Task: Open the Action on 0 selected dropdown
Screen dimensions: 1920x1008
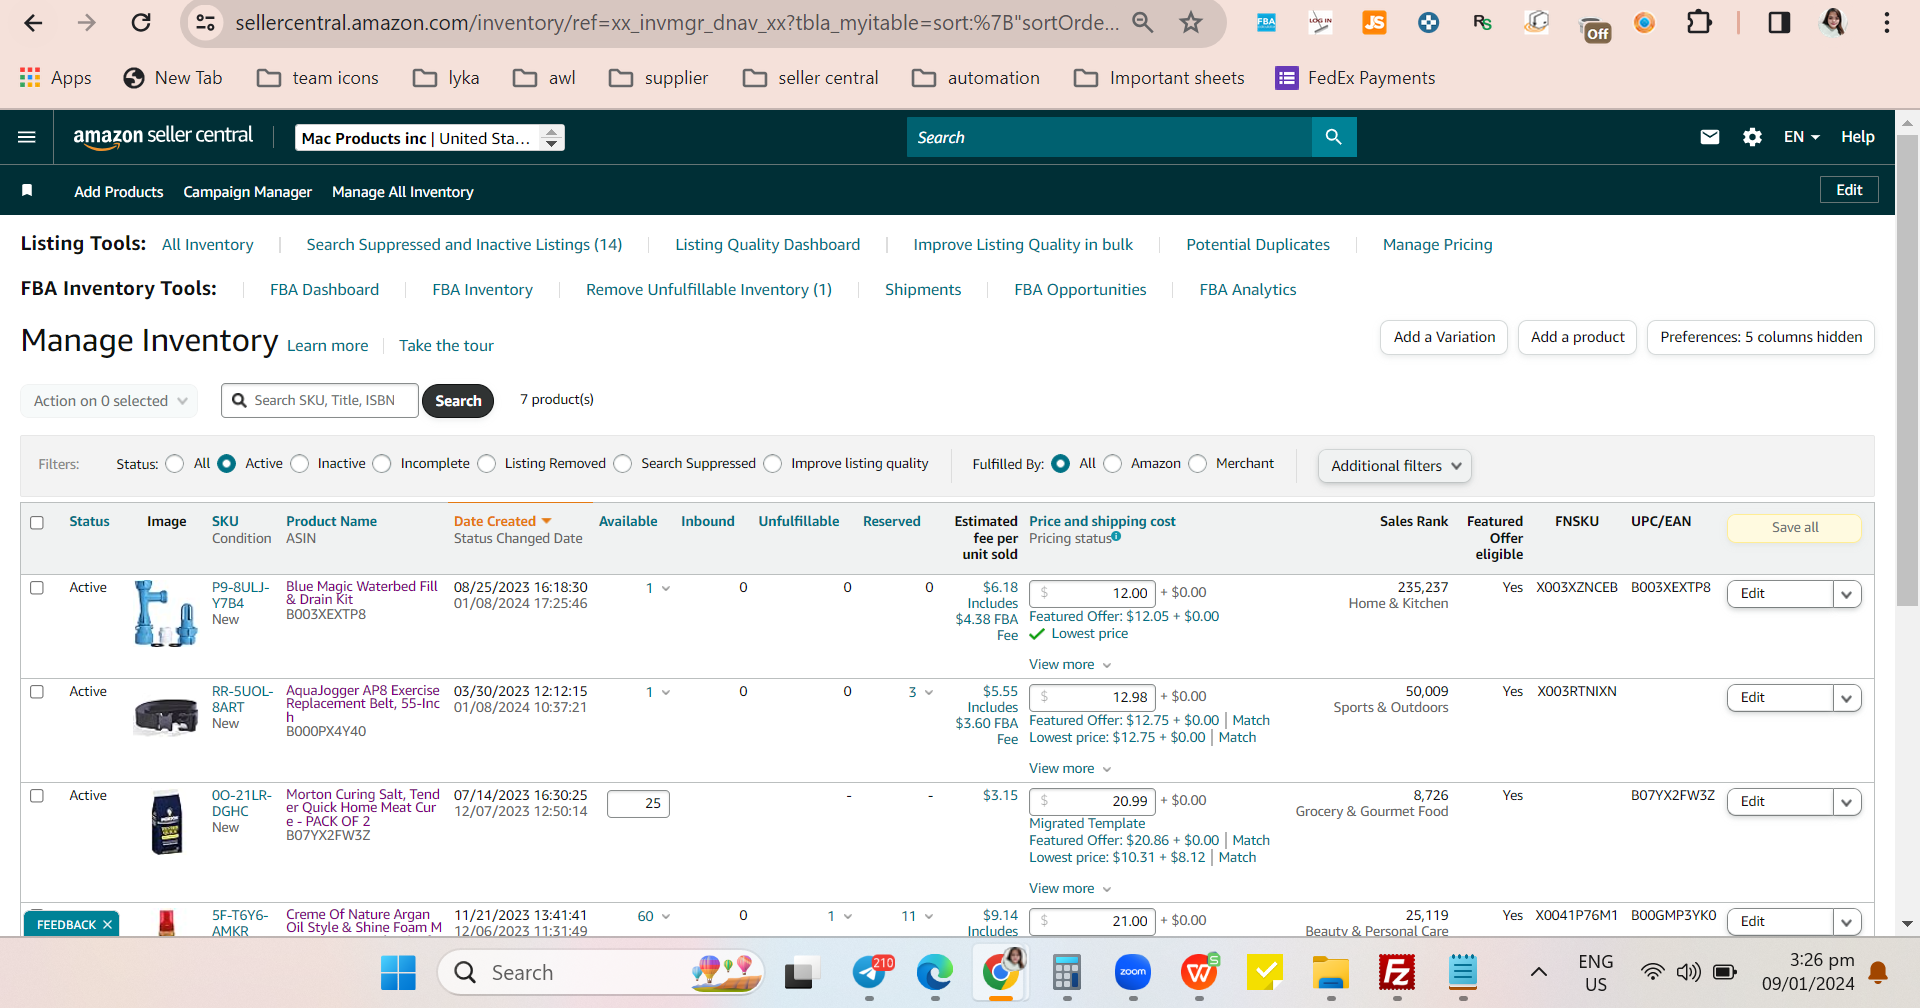Action: pyautogui.click(x=109, y=401)
